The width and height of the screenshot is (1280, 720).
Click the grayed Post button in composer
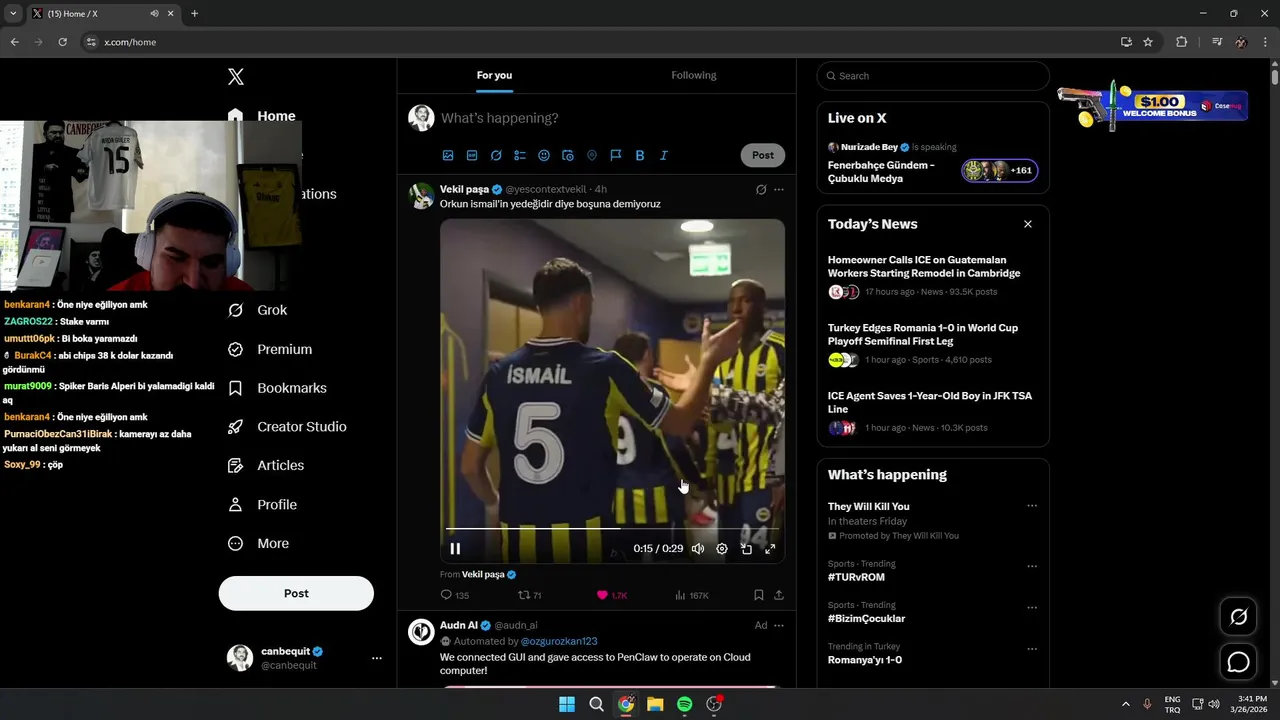[x=763, y=155]
